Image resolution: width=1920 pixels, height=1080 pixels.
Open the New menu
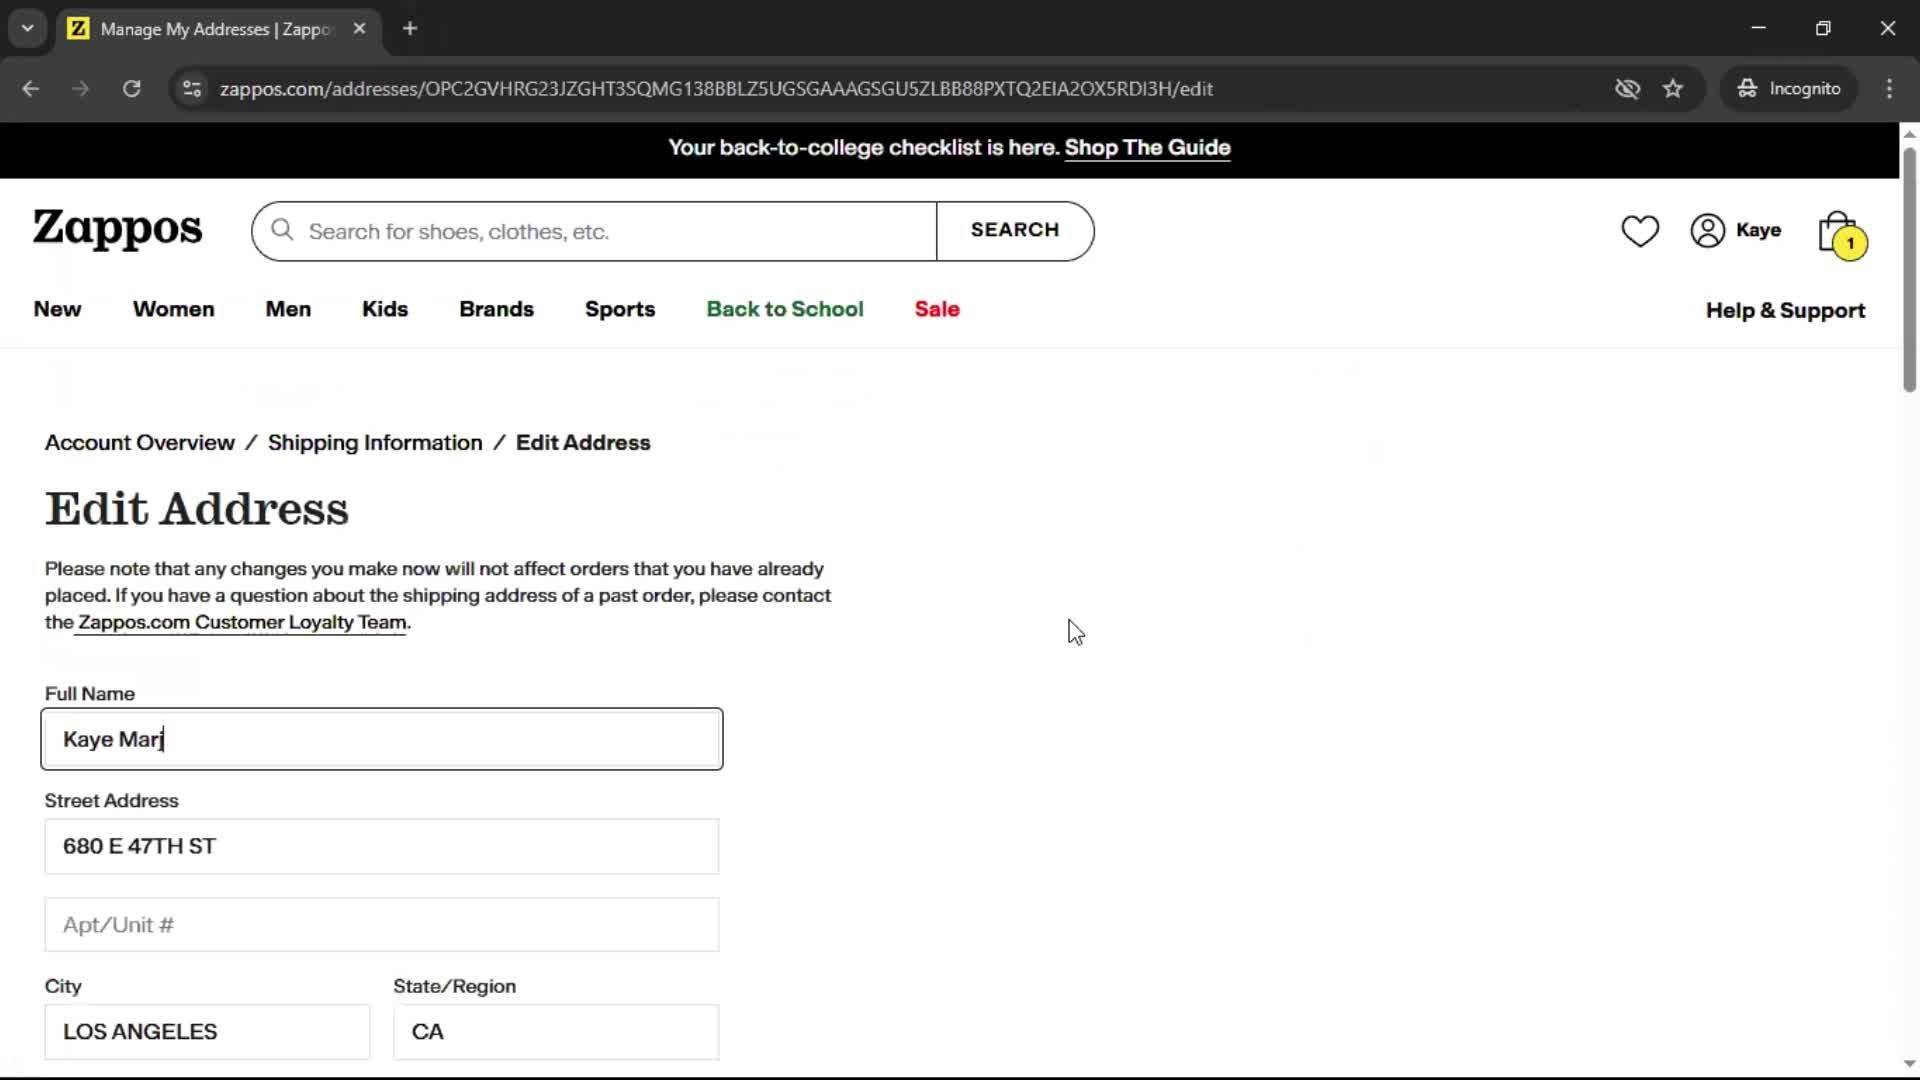[x=57, y=310]
